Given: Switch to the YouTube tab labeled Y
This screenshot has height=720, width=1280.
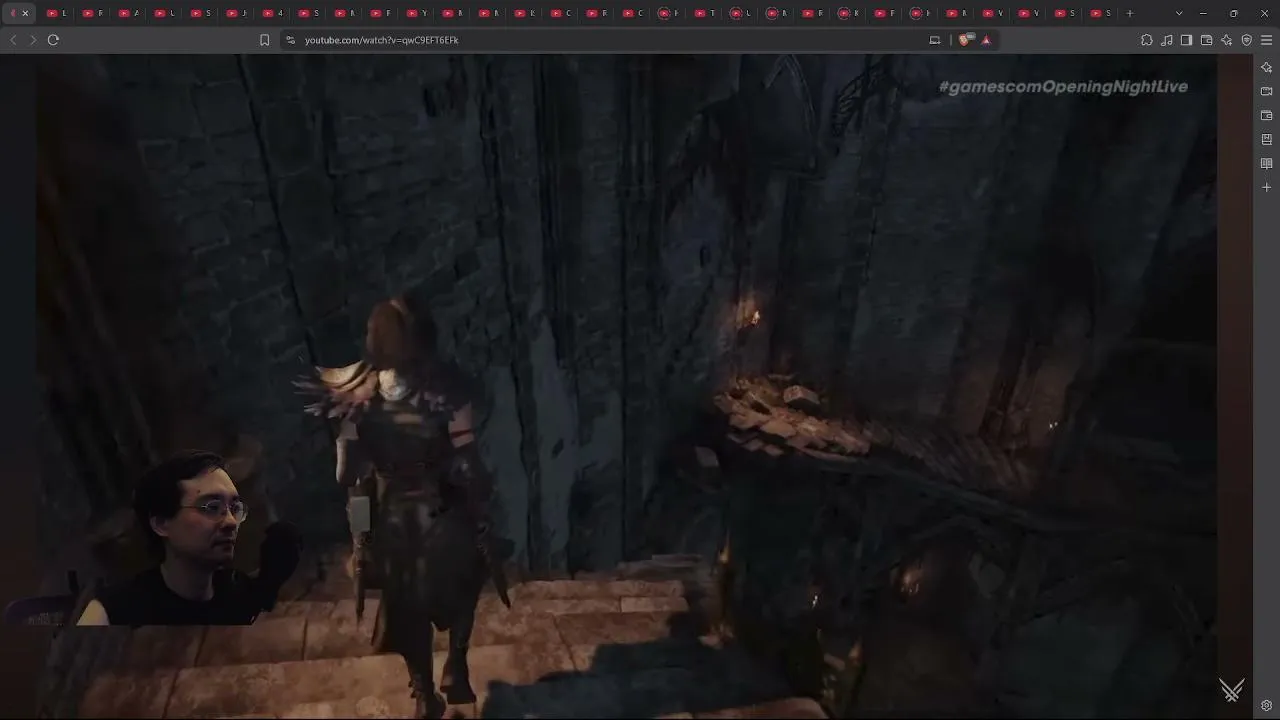Looking at the screenshot, I should 416,13.
